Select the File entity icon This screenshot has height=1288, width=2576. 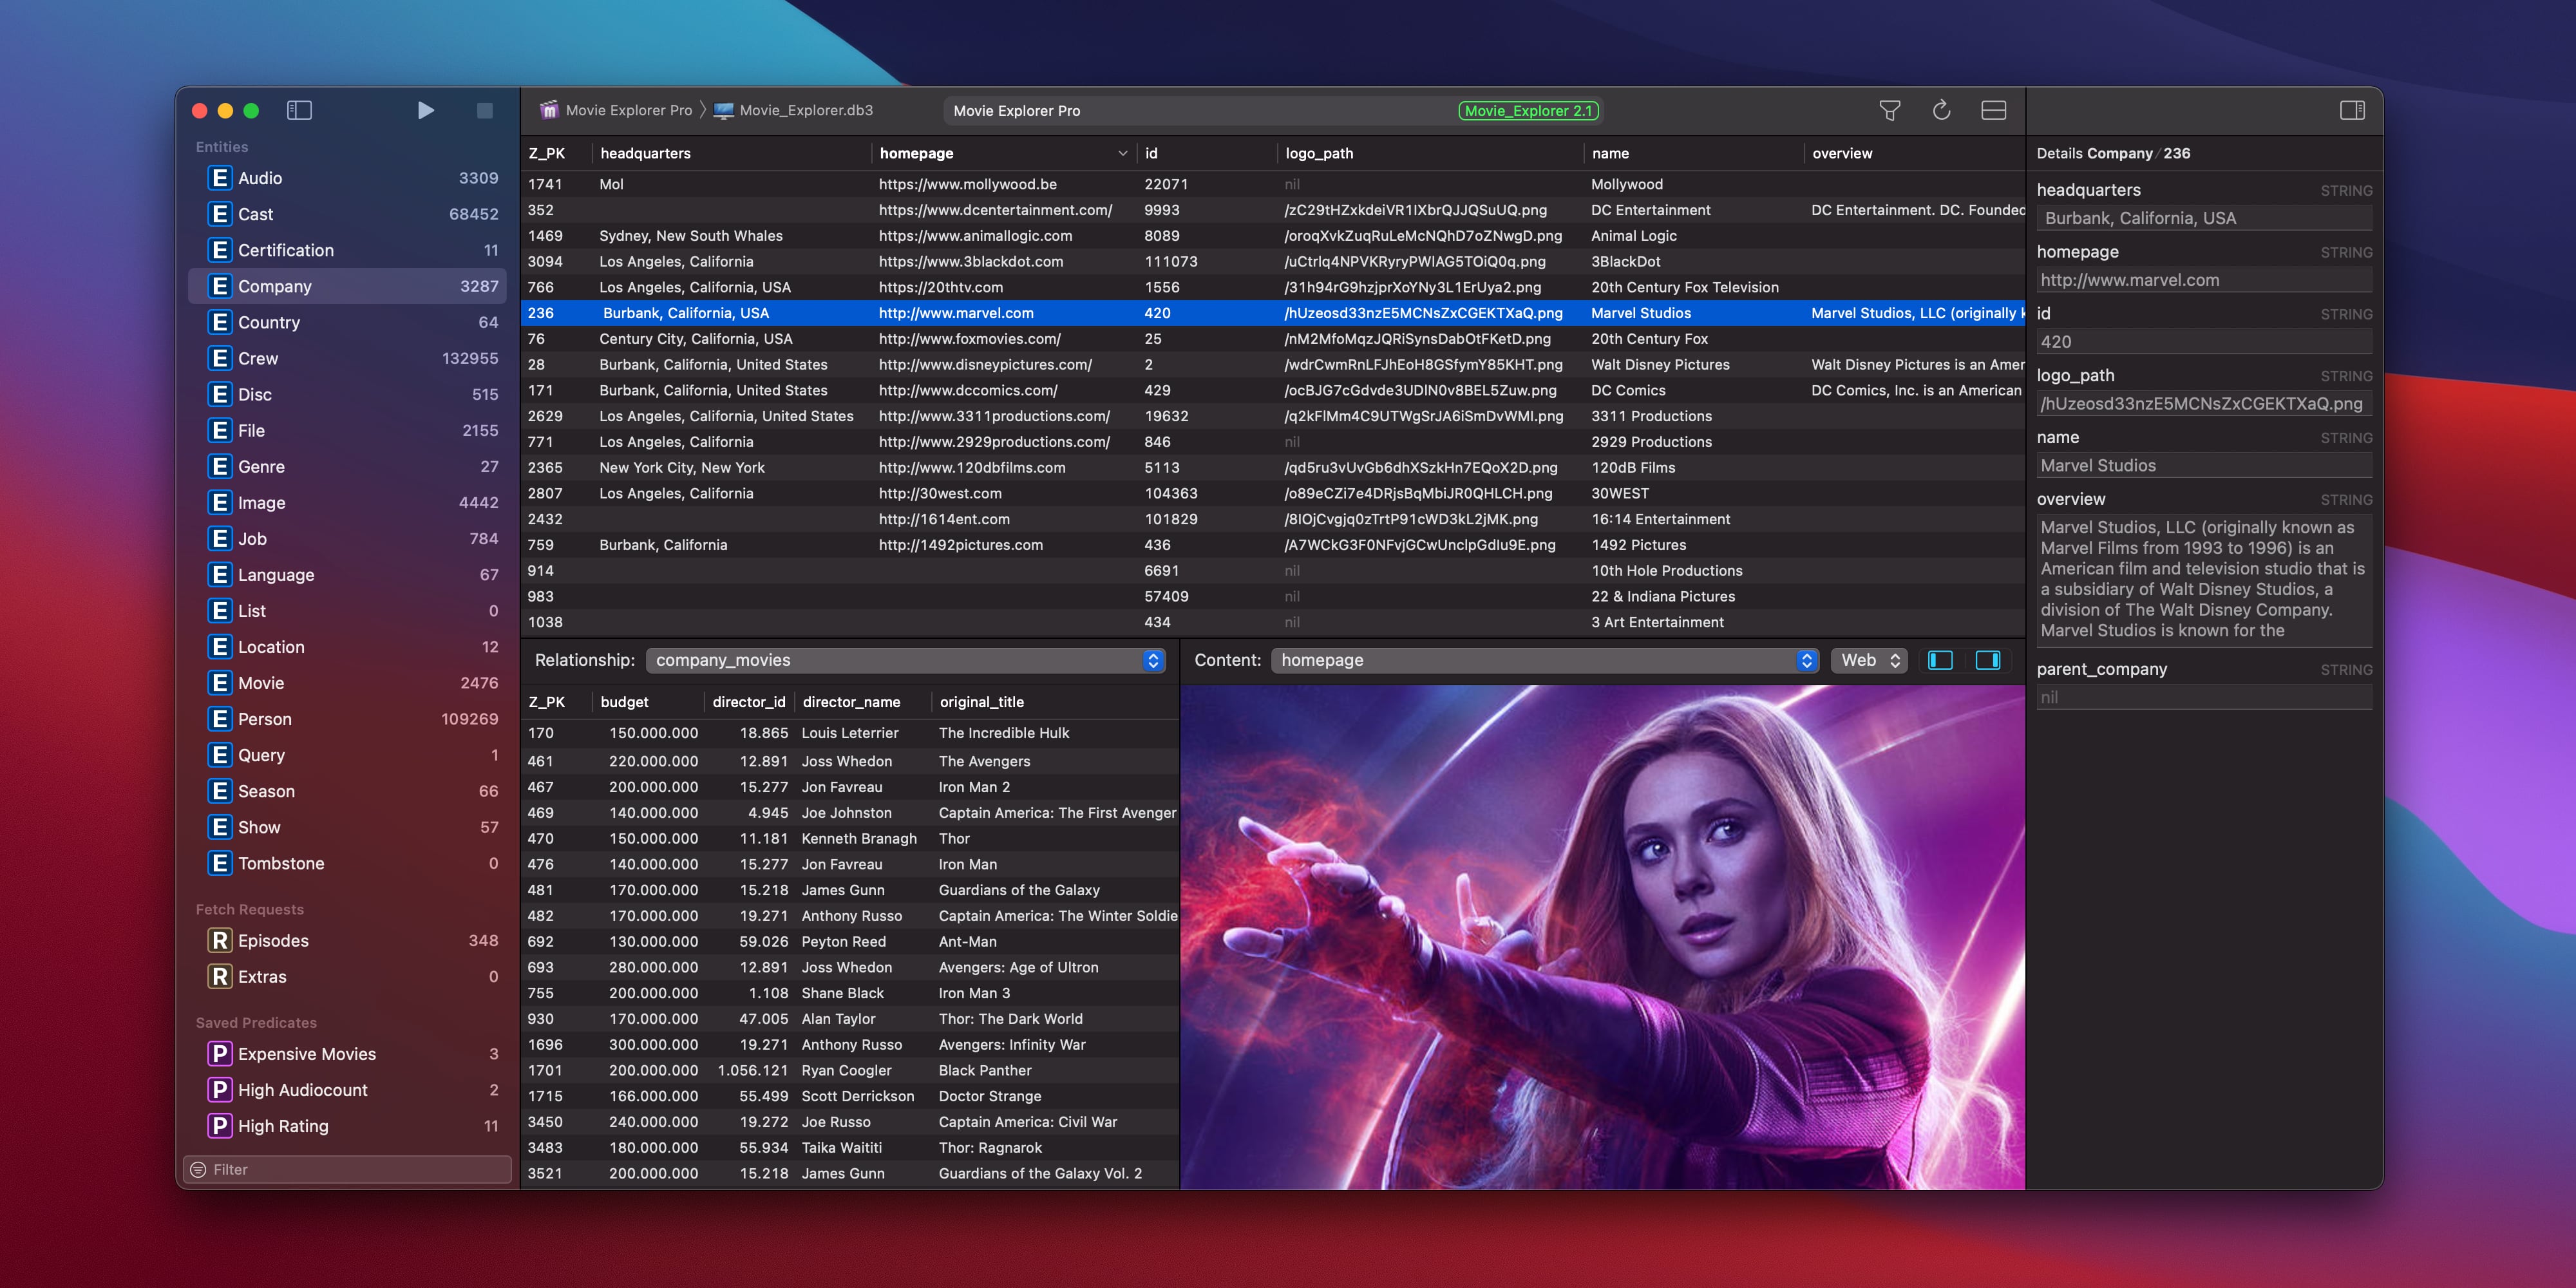[220, 430]
